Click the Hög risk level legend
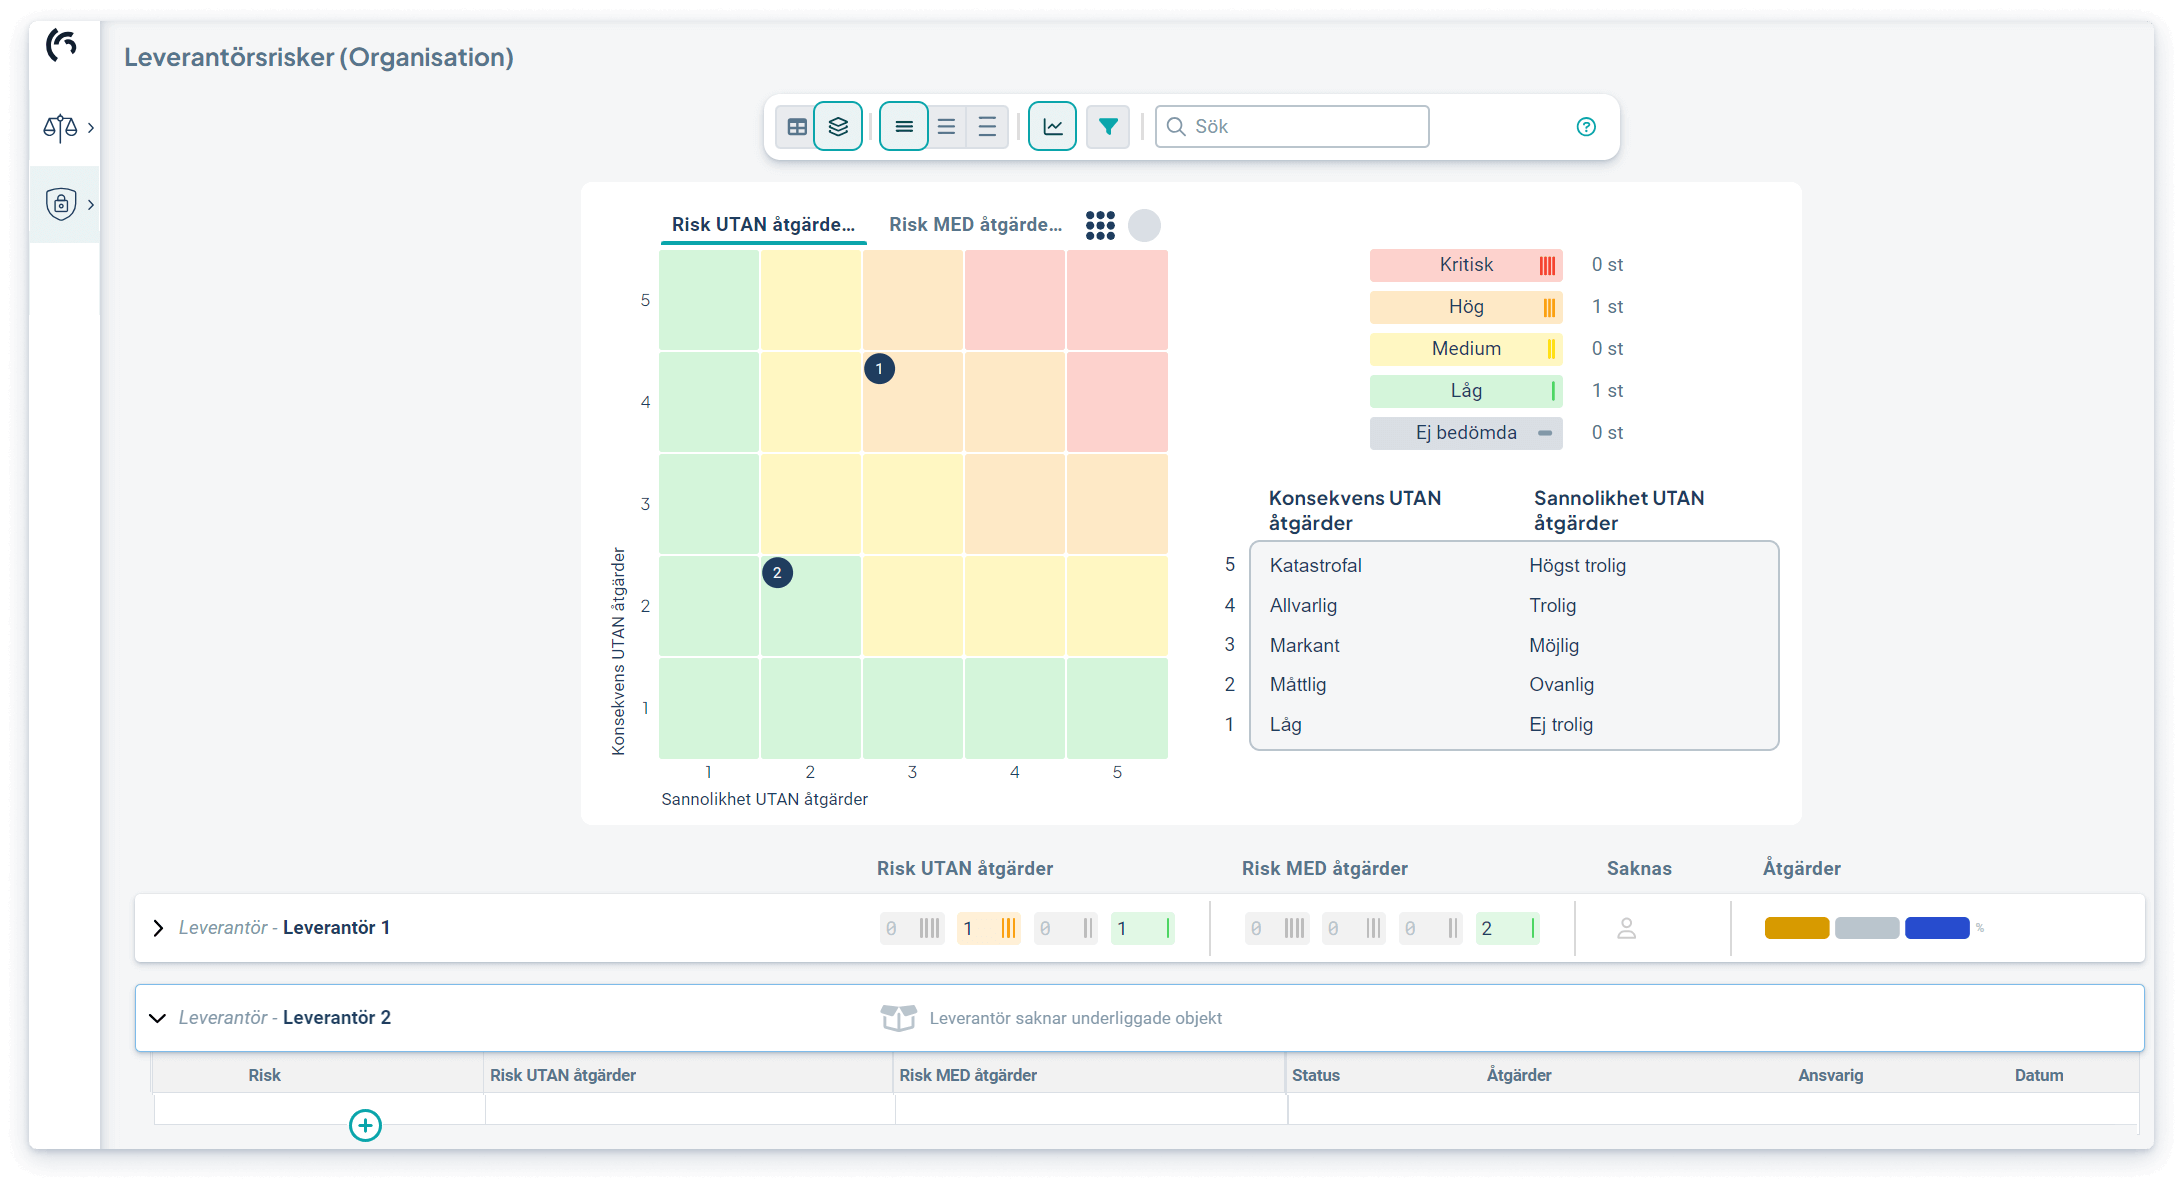 point(1465,307)
